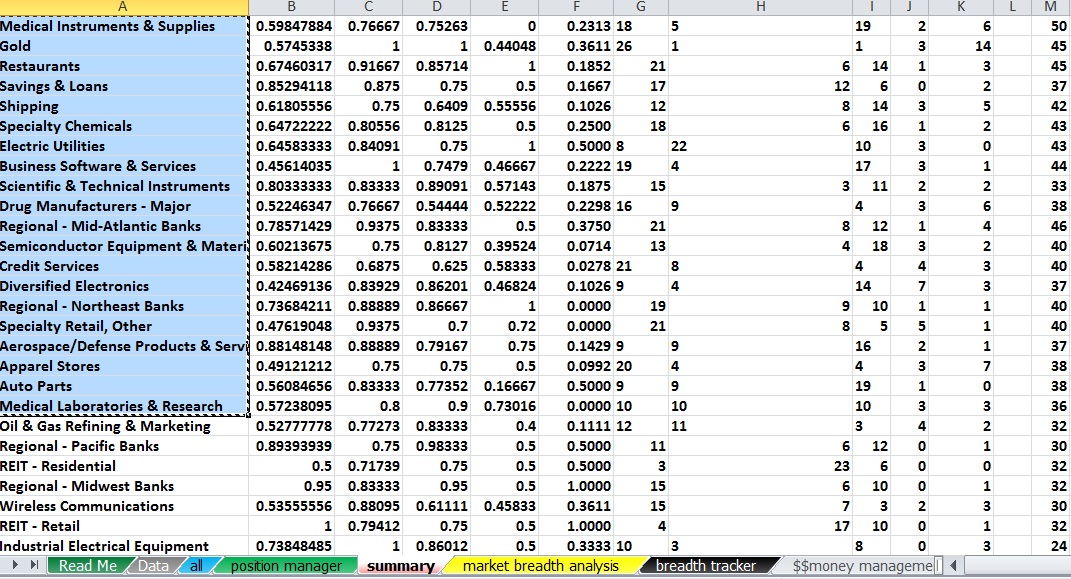This screenshot has height=579, width=1071.
Task: Select column E header
Action: [x=505, y=7]
